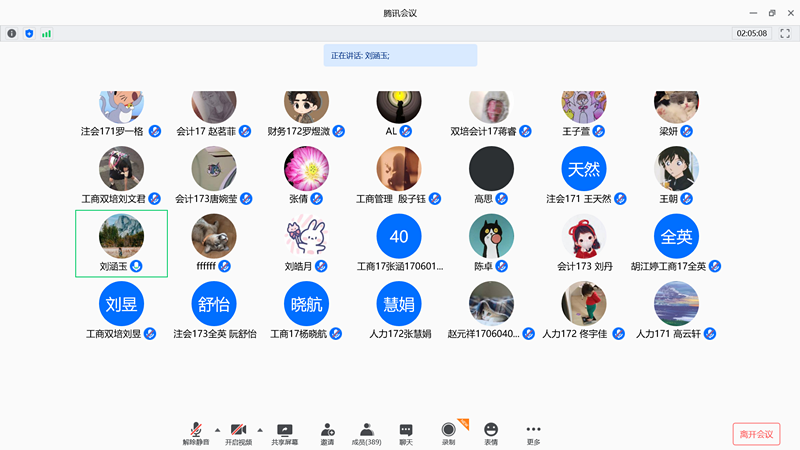Open the 聊天 chat panel

(x=406, y=431)
